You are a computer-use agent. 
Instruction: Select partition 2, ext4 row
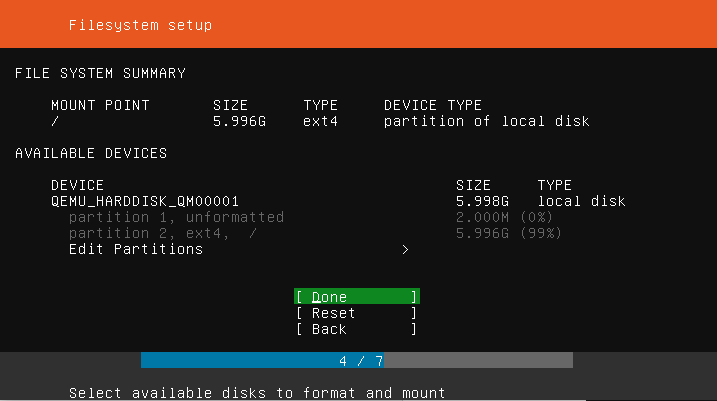pyautogui.click(x=162, y=233)
